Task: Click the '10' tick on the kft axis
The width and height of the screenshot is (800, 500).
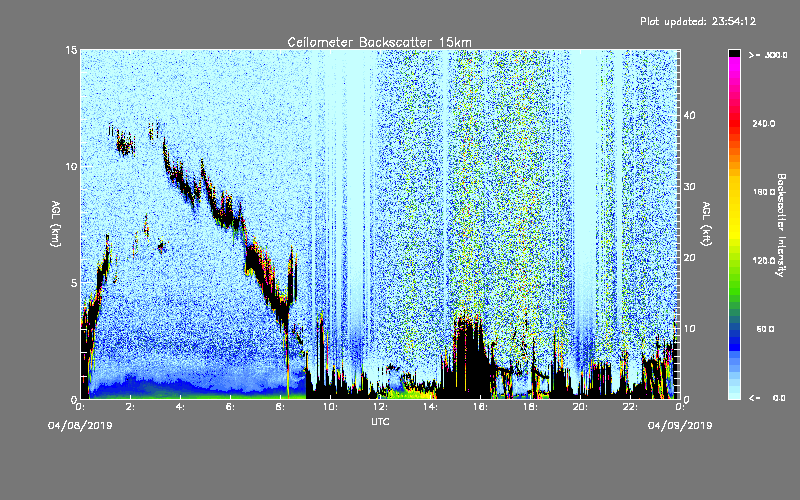Action: click(x=689, y=329)
